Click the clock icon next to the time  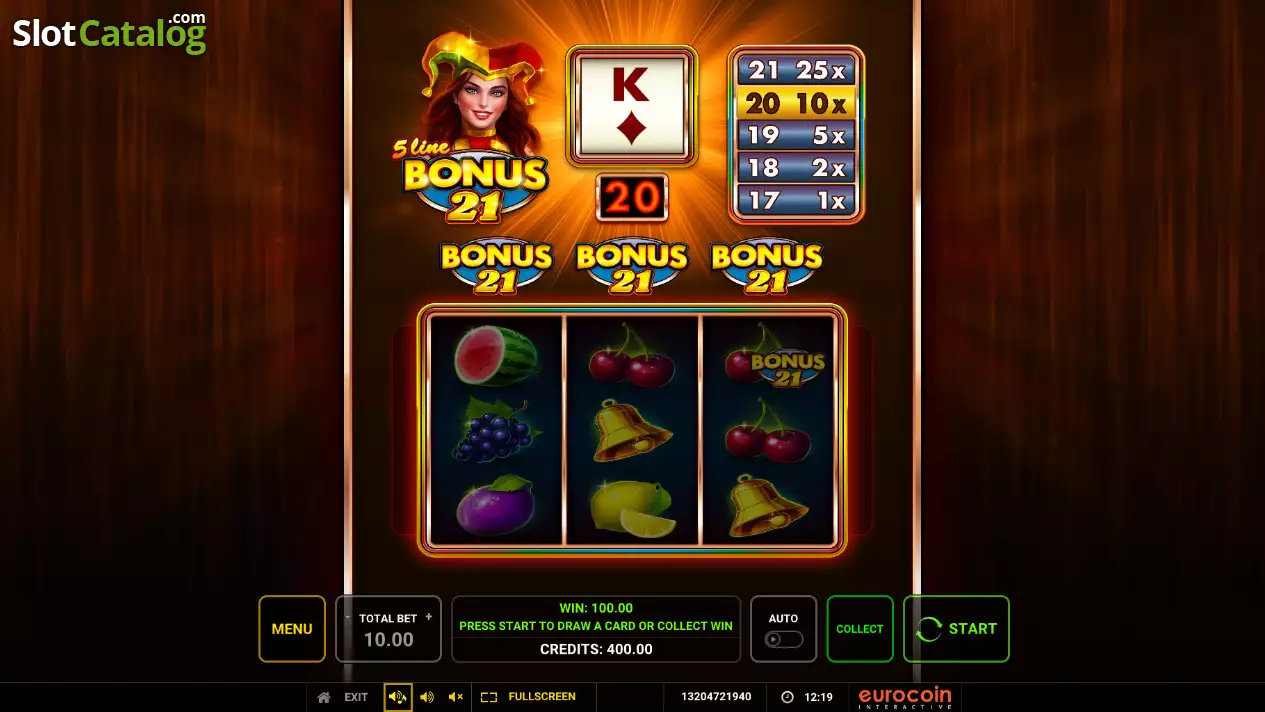787,697
